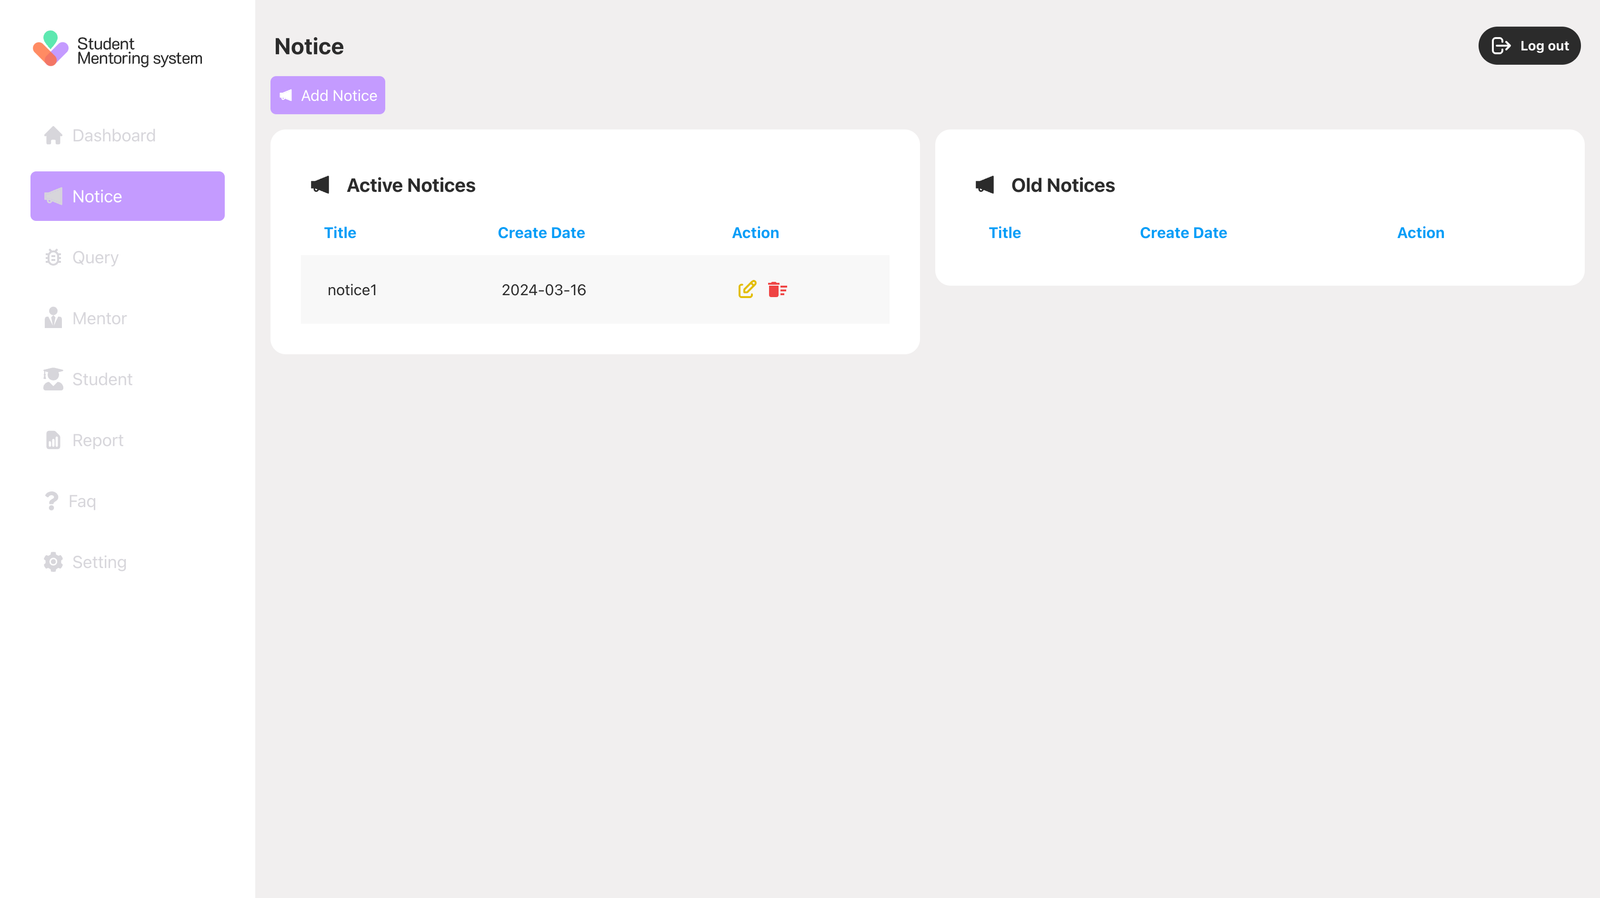Click the Add Notice button
The width and height of the screenshot is (1600, 898).
coord(327,95)
